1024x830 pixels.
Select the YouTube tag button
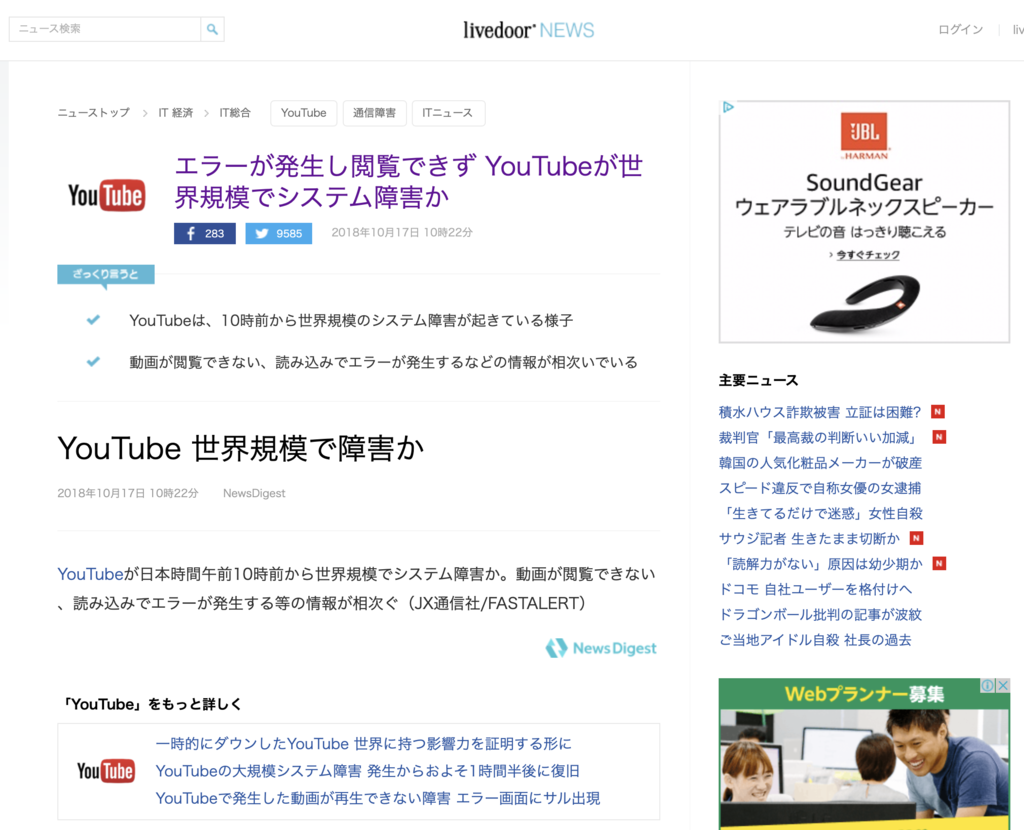tap(304, 113)
